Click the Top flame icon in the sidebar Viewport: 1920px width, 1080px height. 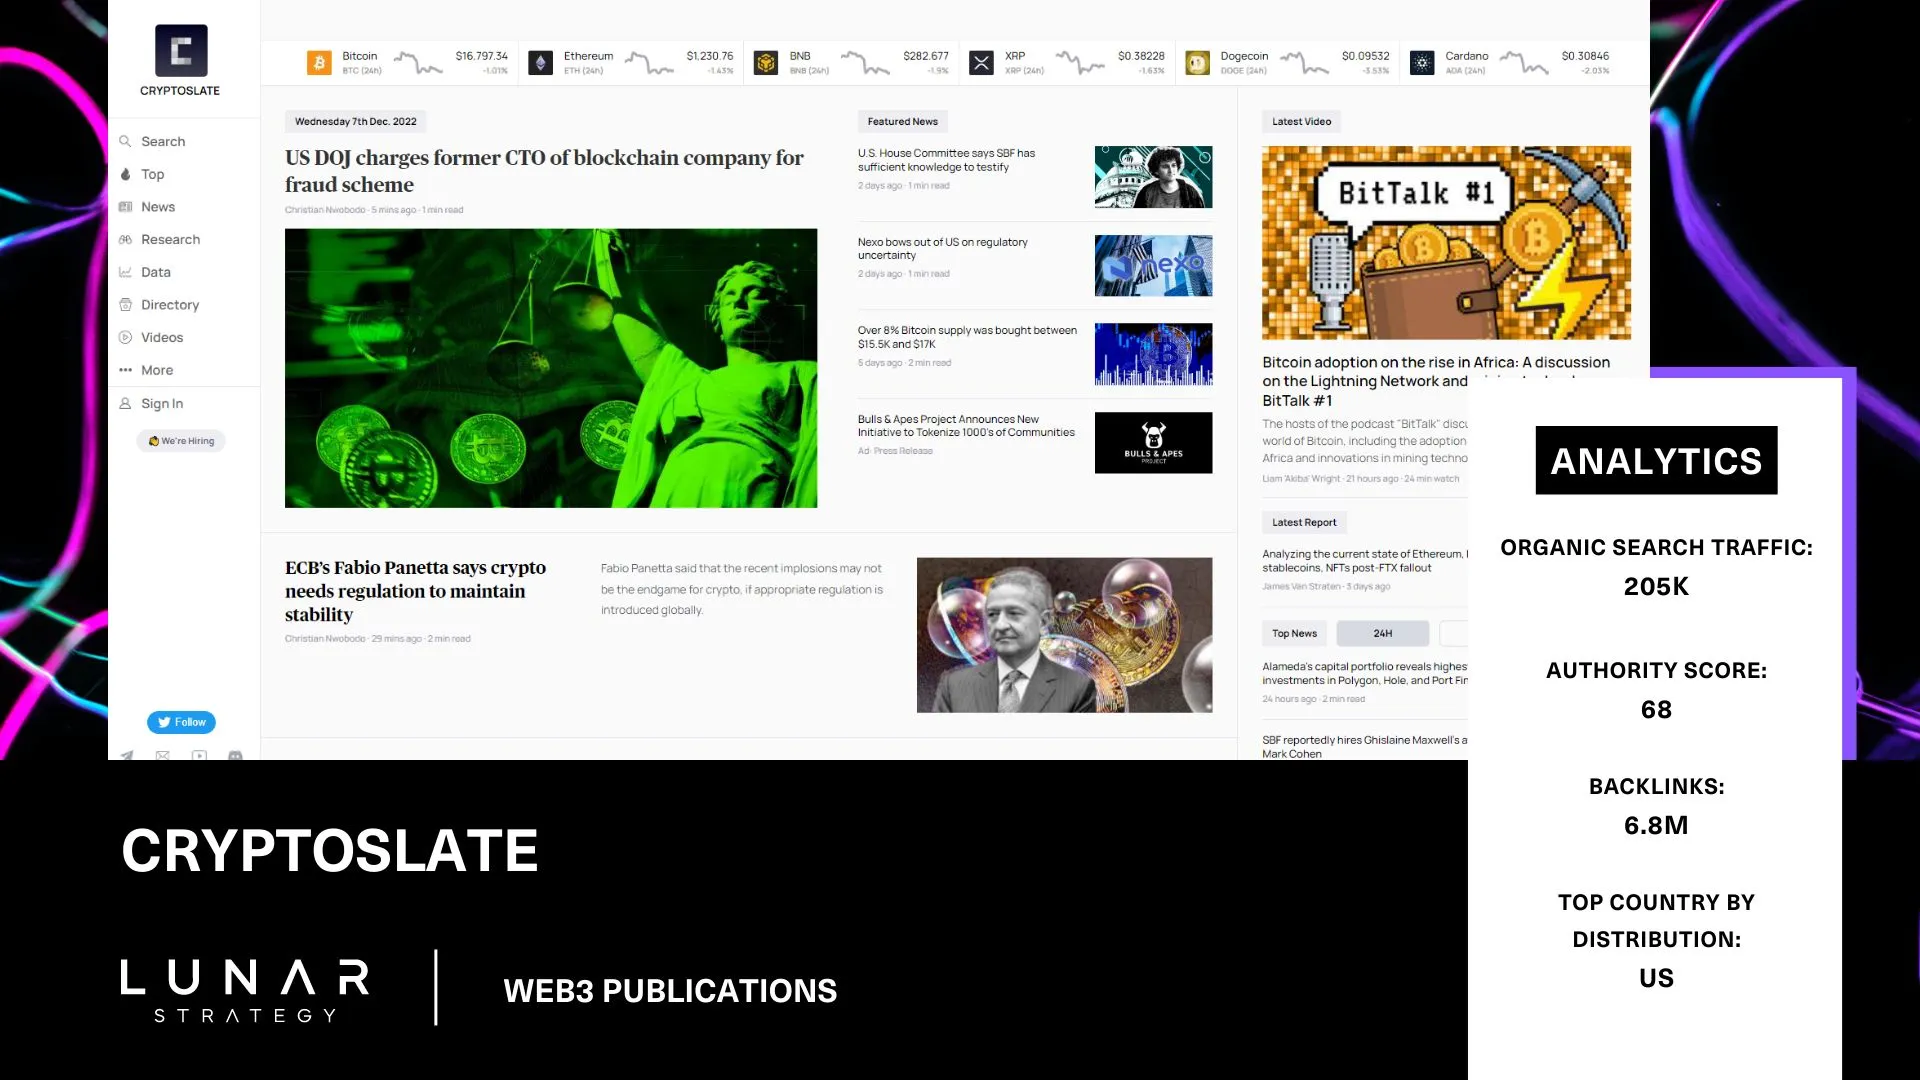(x=125, y=174)
